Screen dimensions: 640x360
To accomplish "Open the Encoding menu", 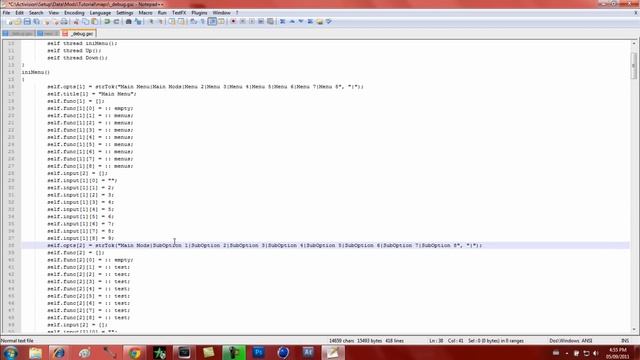I will (74, 13).
